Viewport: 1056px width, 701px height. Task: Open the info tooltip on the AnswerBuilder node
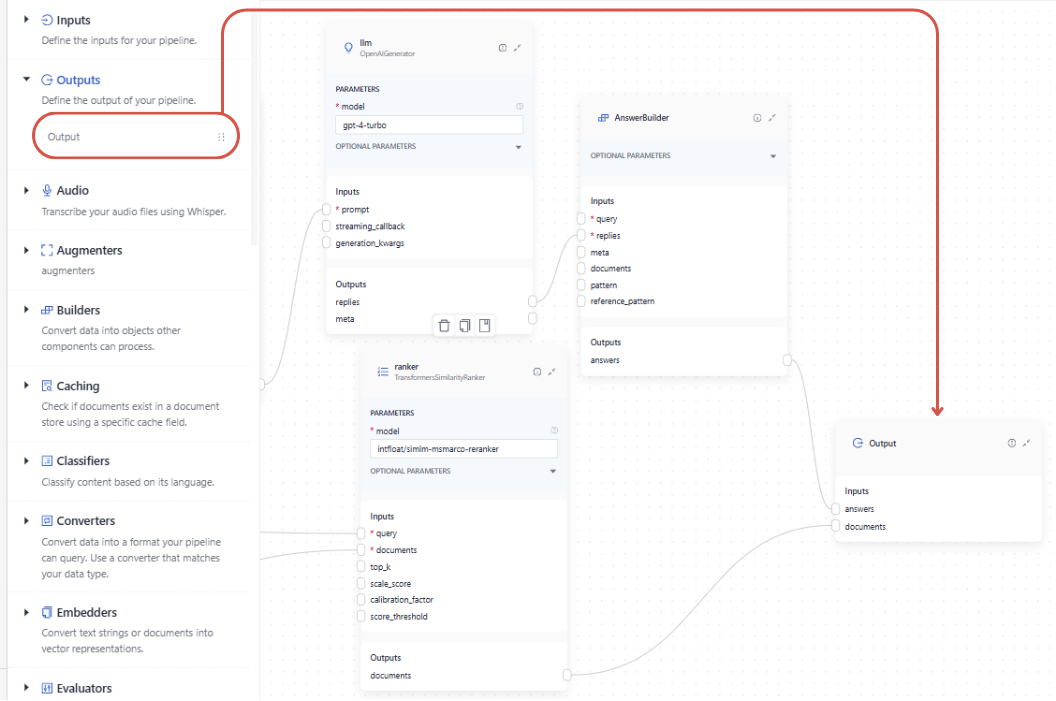[x=758, y=117]
